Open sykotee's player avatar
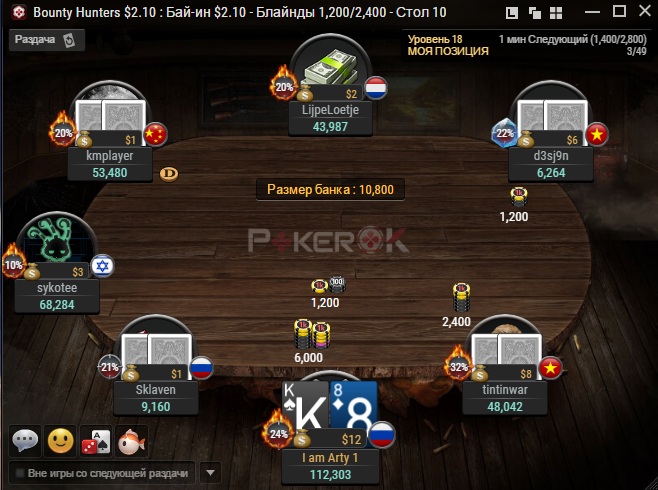This screenshot has width=658, height=490. (x=58, y=238)
